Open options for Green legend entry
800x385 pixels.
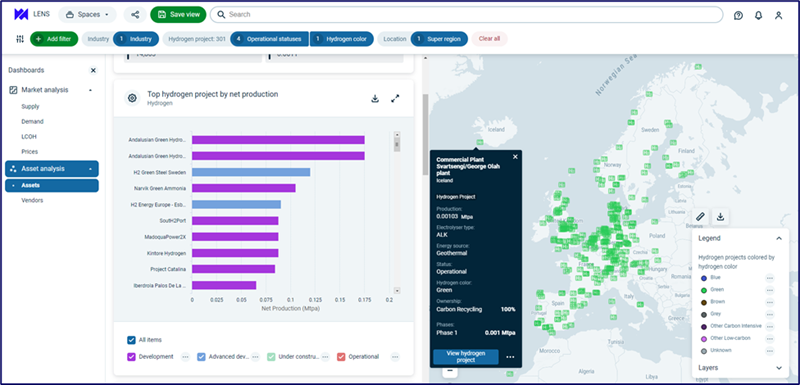click(769, 290)
